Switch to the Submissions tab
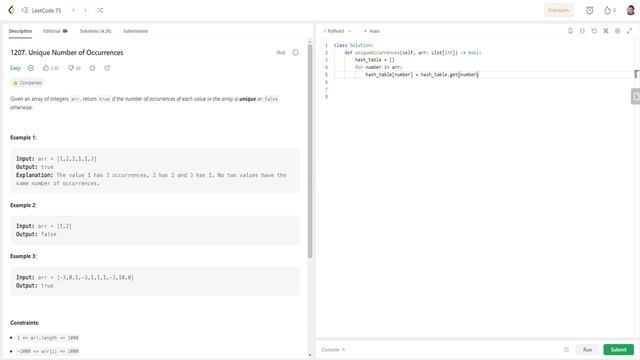This screenshot has width=640, height=360. click(136, 31)
